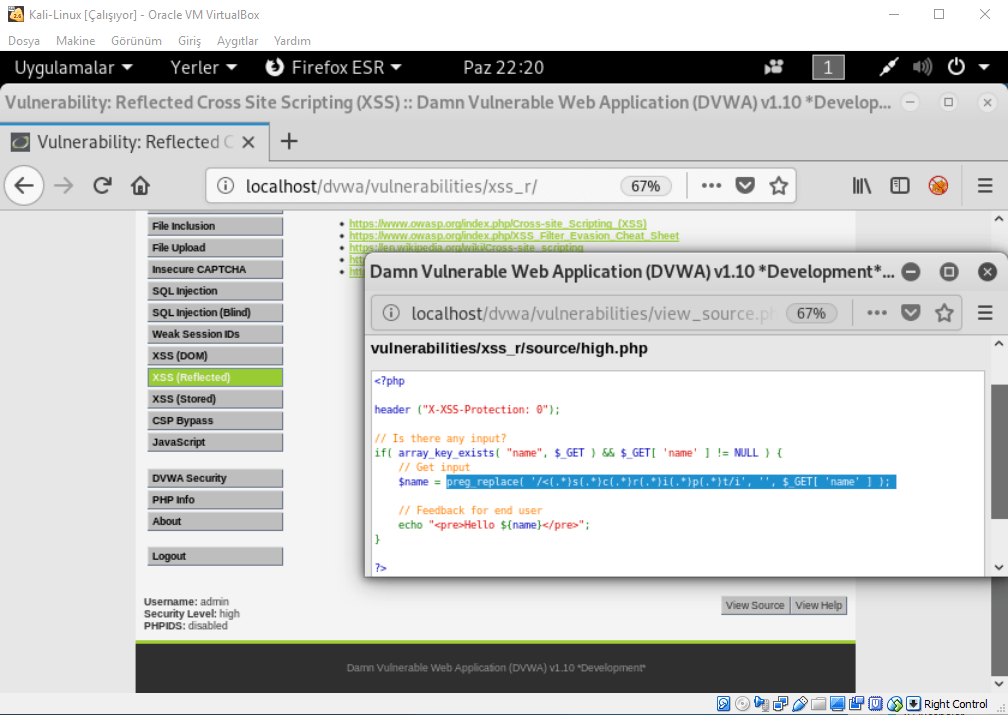
Task: Open the new tab plus button
Action: (289, 141)
